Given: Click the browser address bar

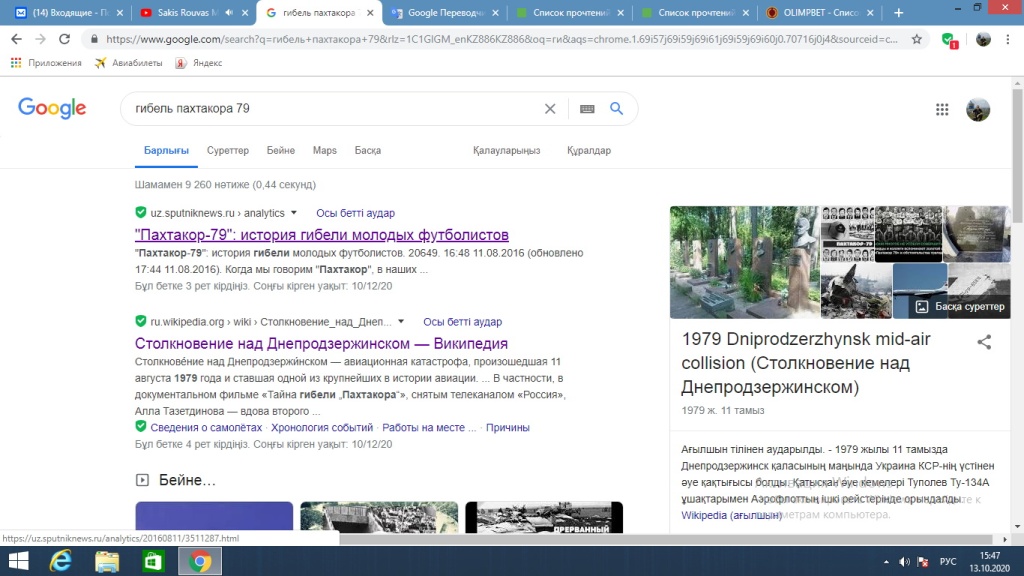Looking at the screenshot, I should pos(502,39).
